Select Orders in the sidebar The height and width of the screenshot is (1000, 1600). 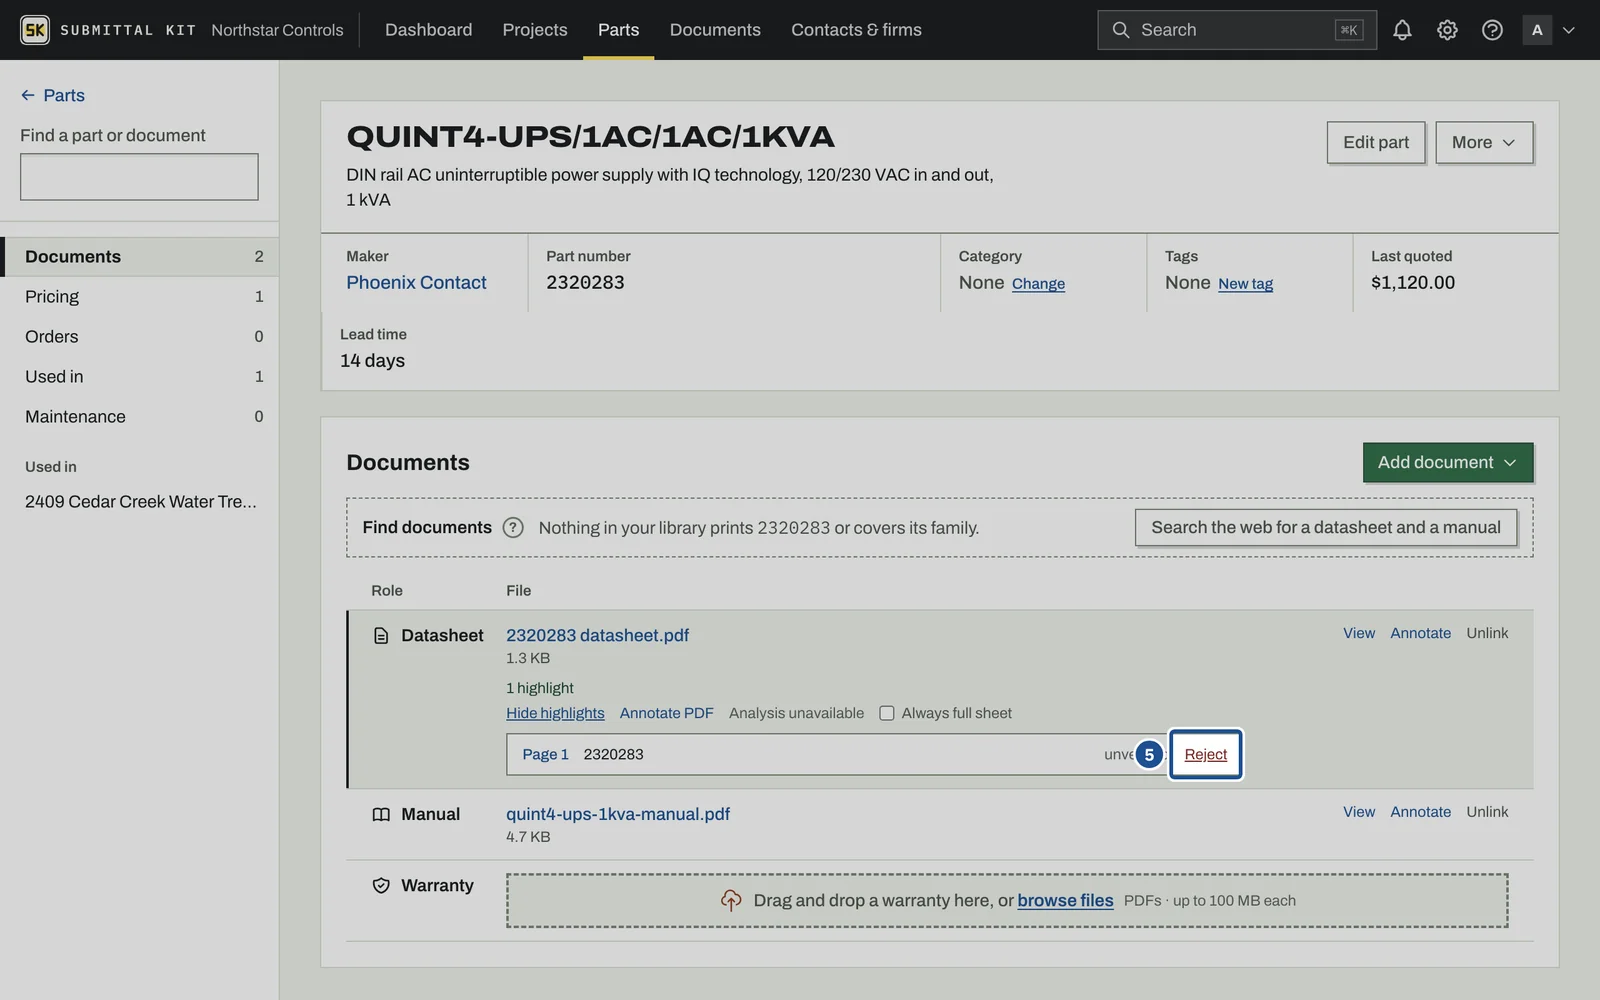140,337
